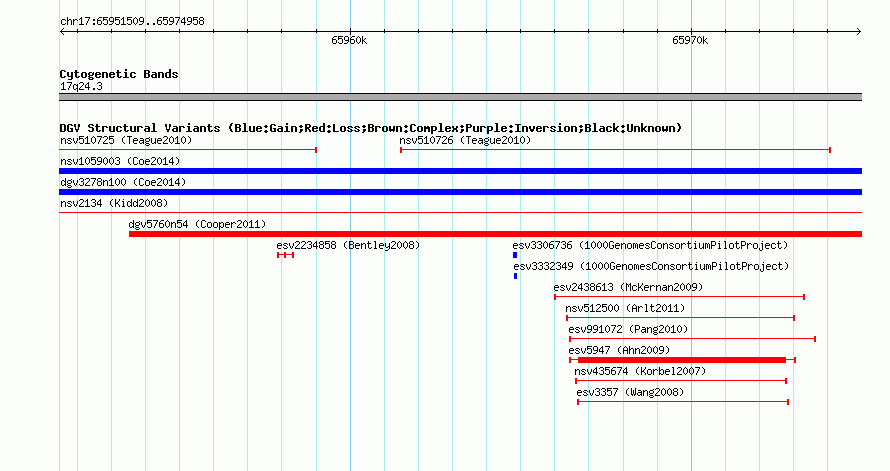Select the nsv435674 red loss line
The width and height of the screenshot is (890, 471).
tap(681, 381)
